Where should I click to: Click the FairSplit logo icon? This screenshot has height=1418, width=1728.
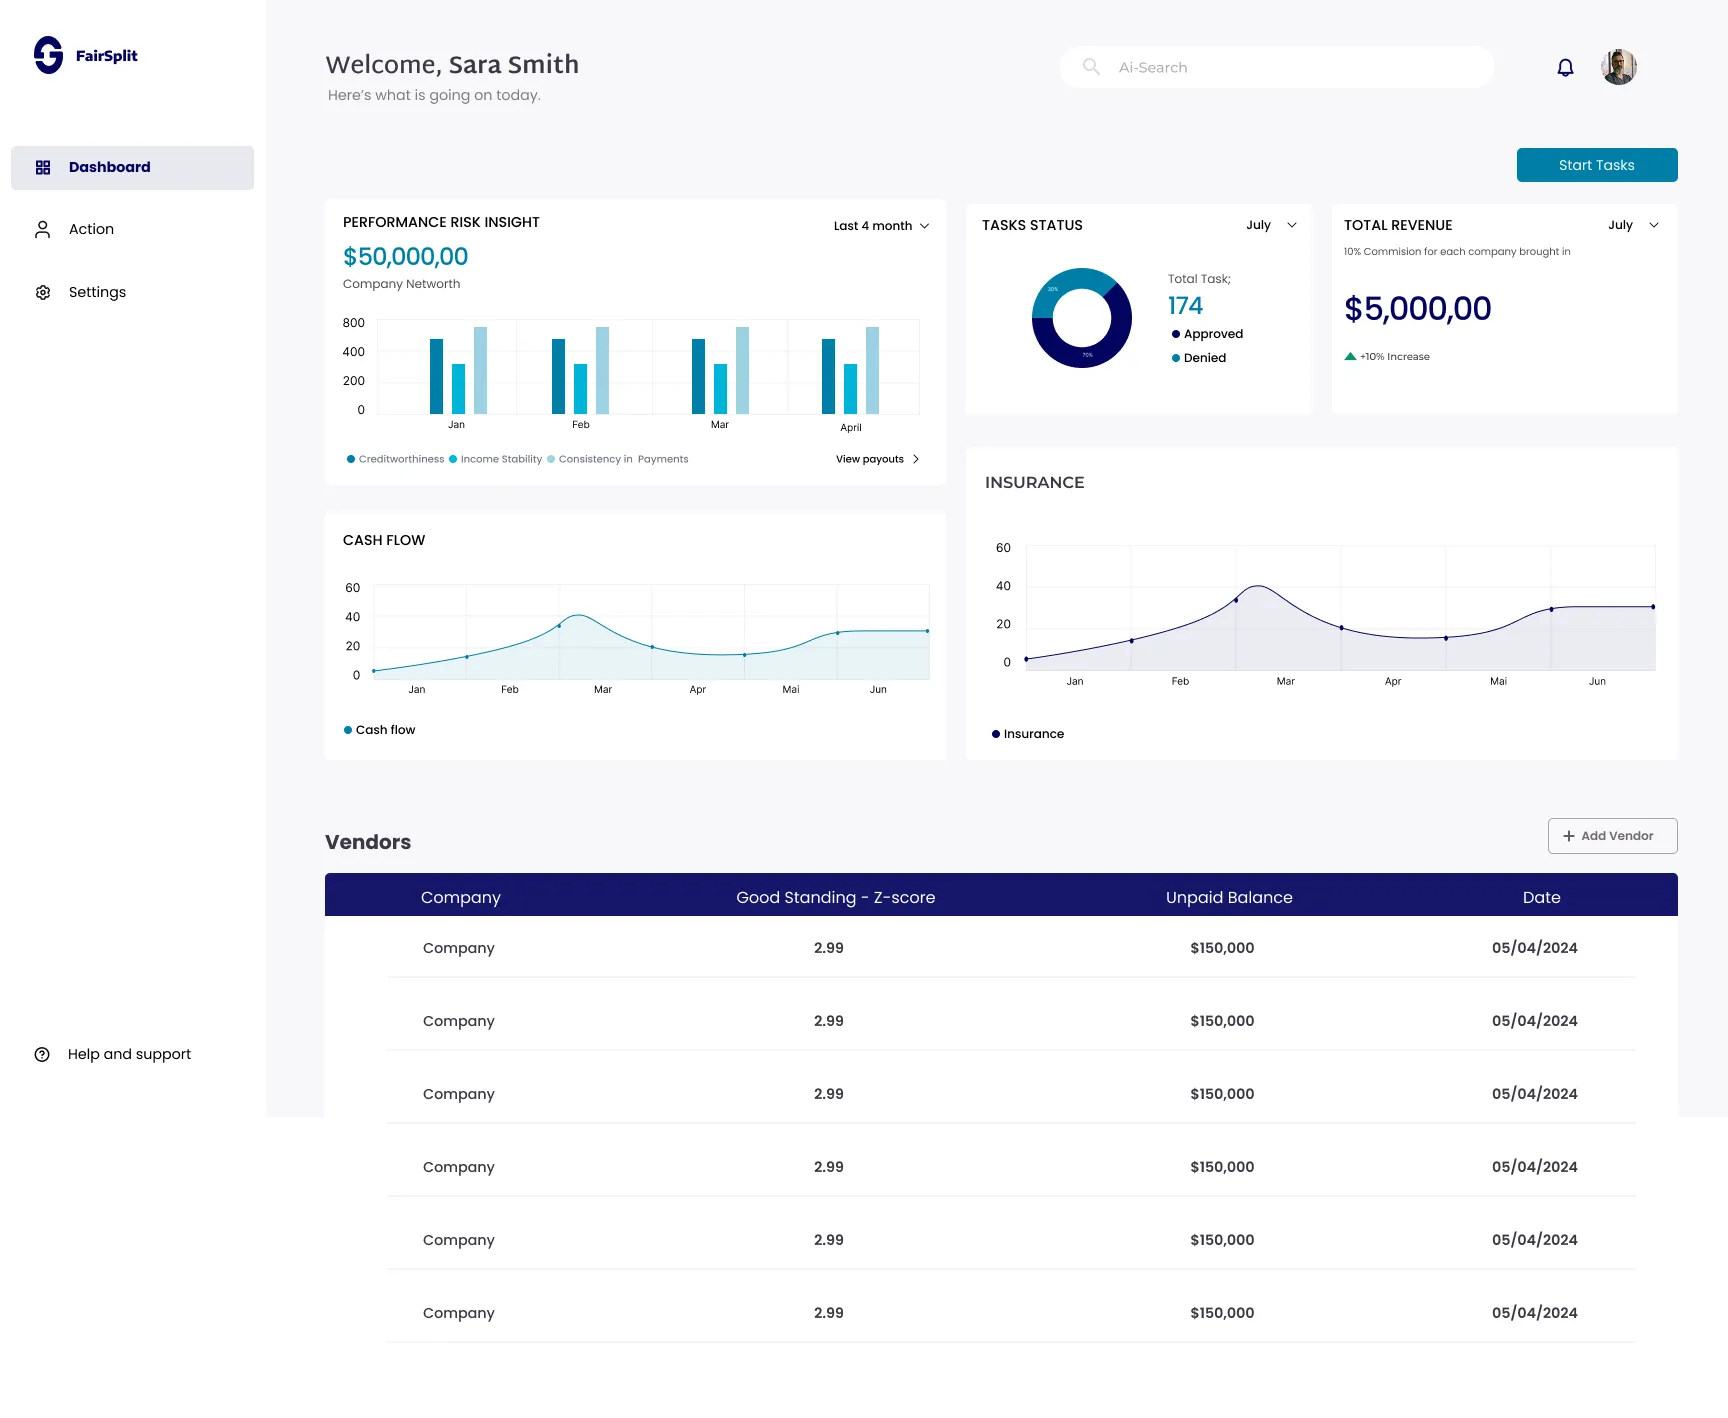click(48, 55)
